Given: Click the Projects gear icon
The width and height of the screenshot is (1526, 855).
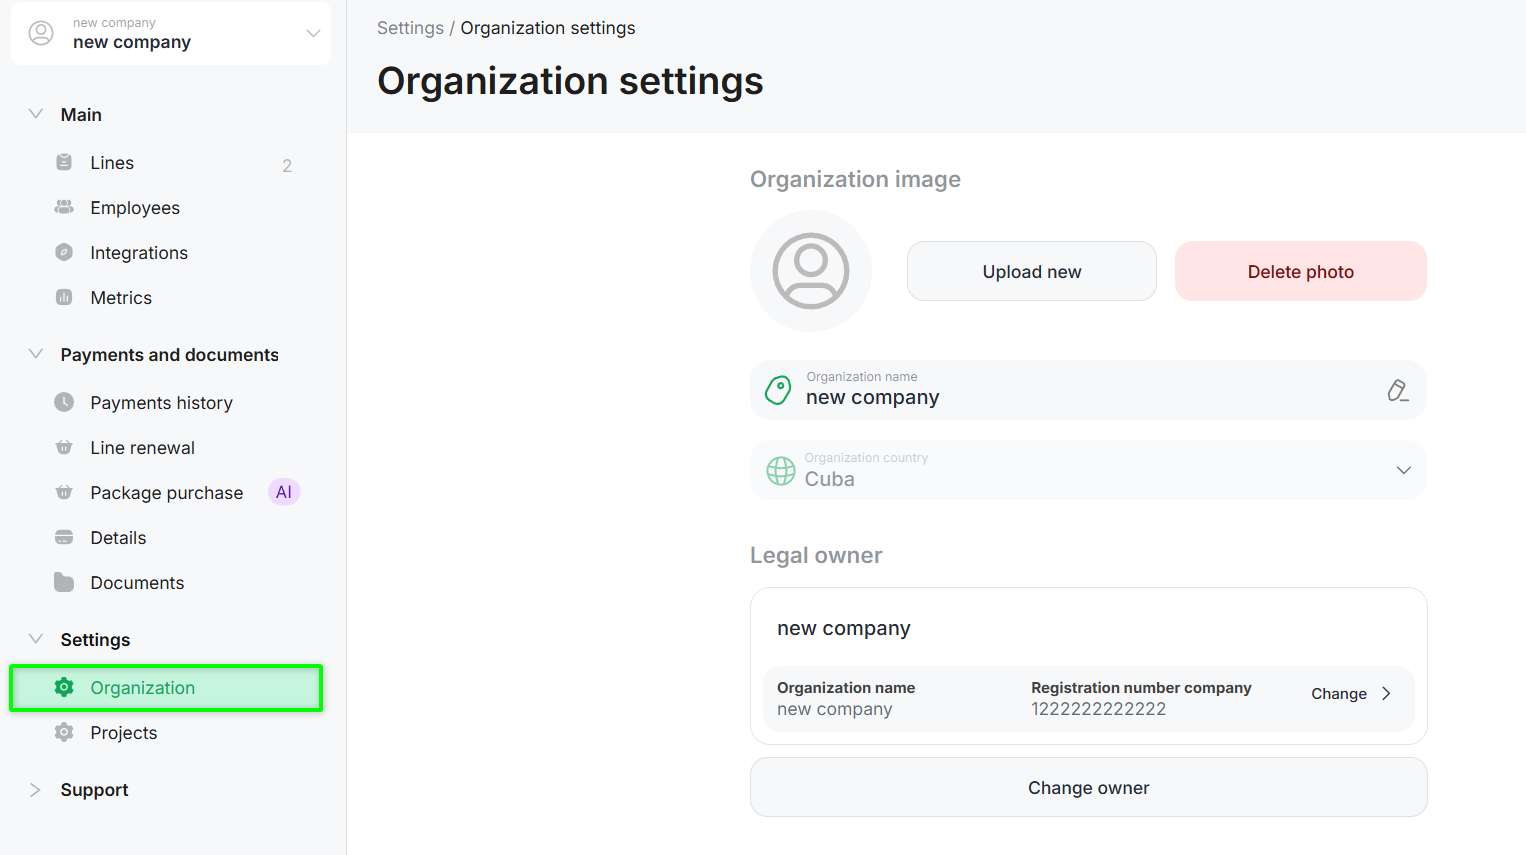Looking at the screenshot, I should coord(64,732).
